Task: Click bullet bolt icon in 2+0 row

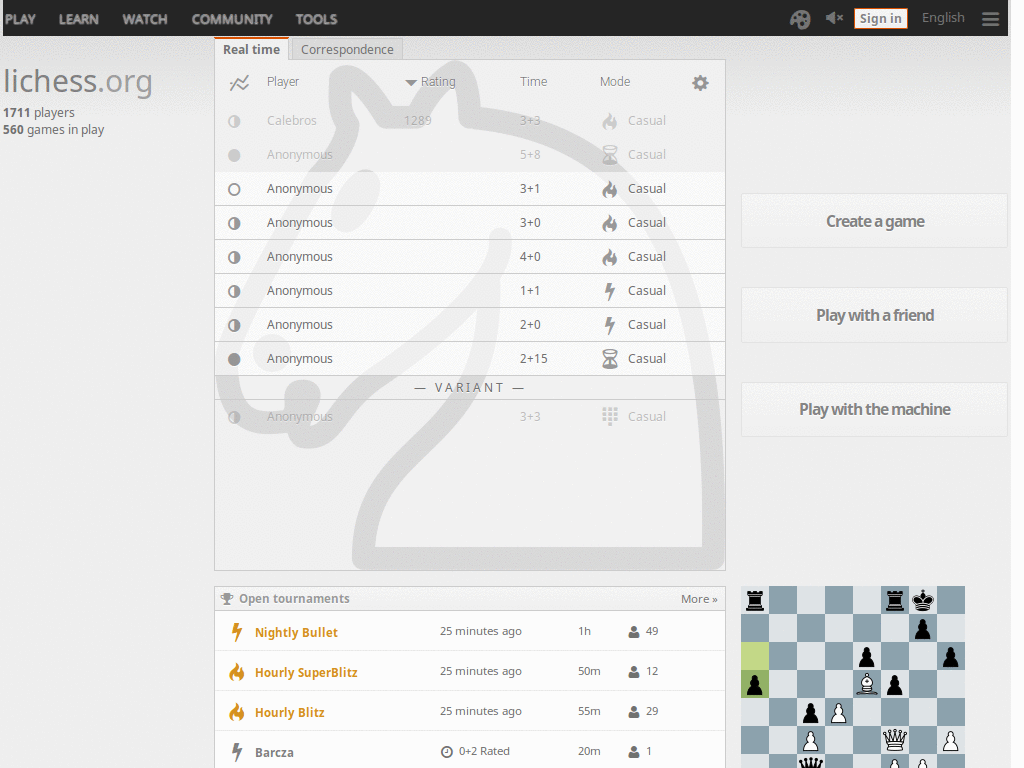Action: [609, 325]
